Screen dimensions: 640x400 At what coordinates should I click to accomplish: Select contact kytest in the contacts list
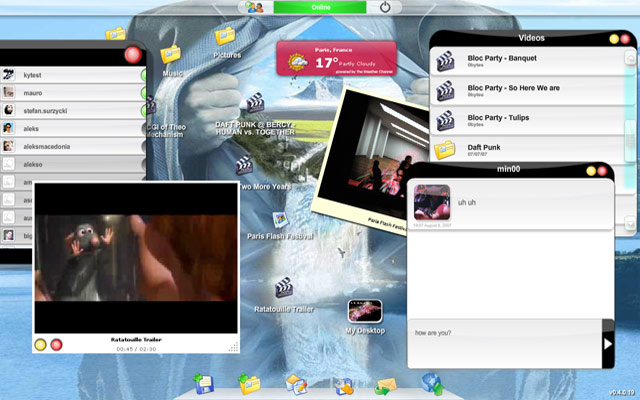pos(73,75)
